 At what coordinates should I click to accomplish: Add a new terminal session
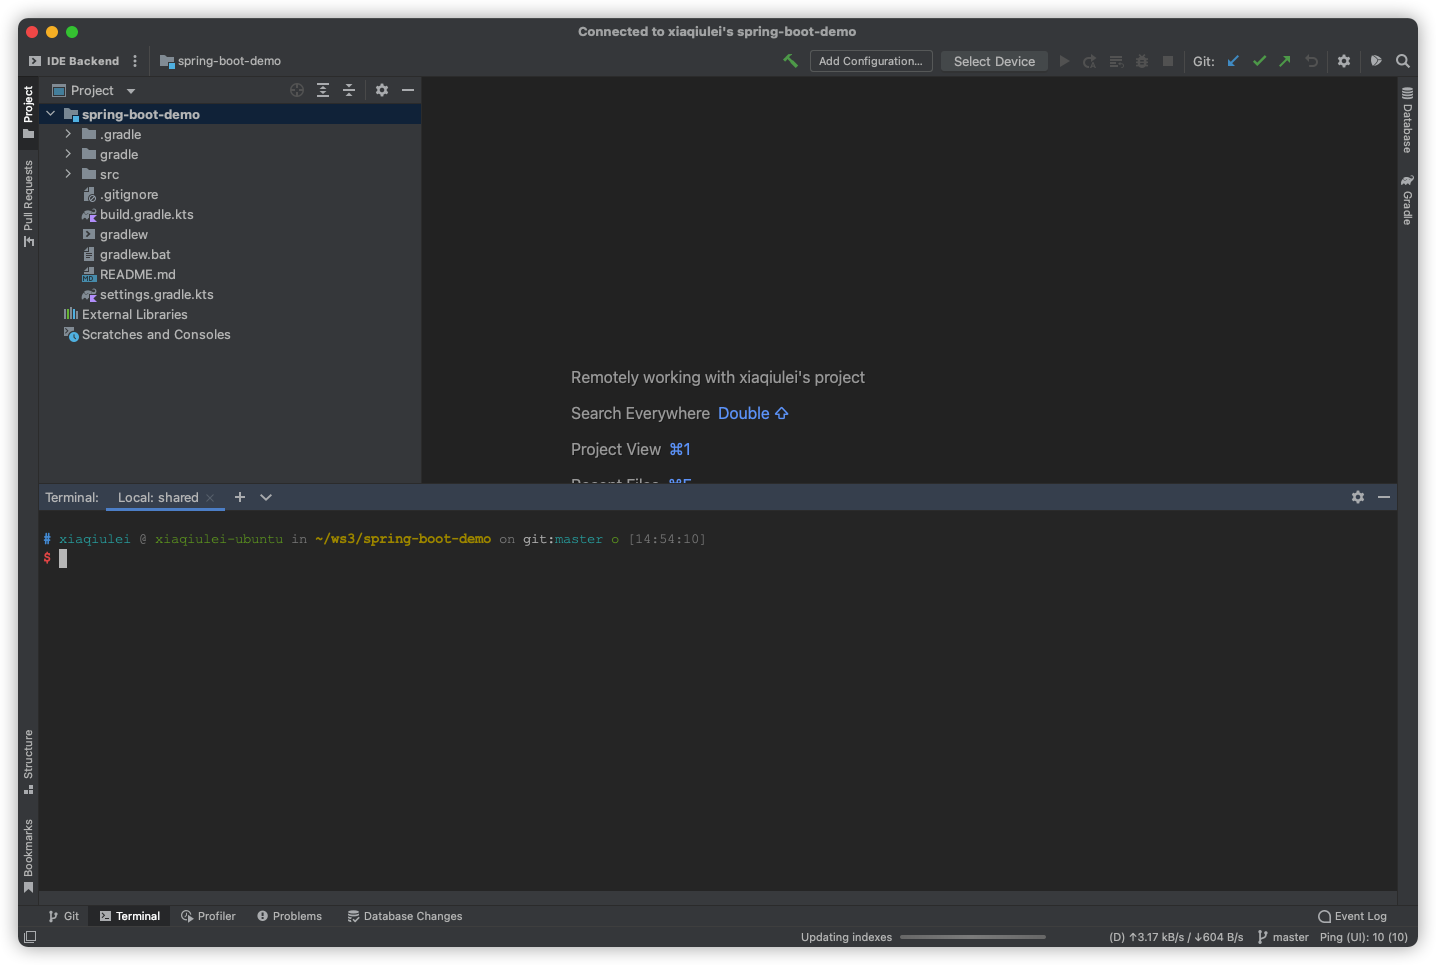click(240, 497)
